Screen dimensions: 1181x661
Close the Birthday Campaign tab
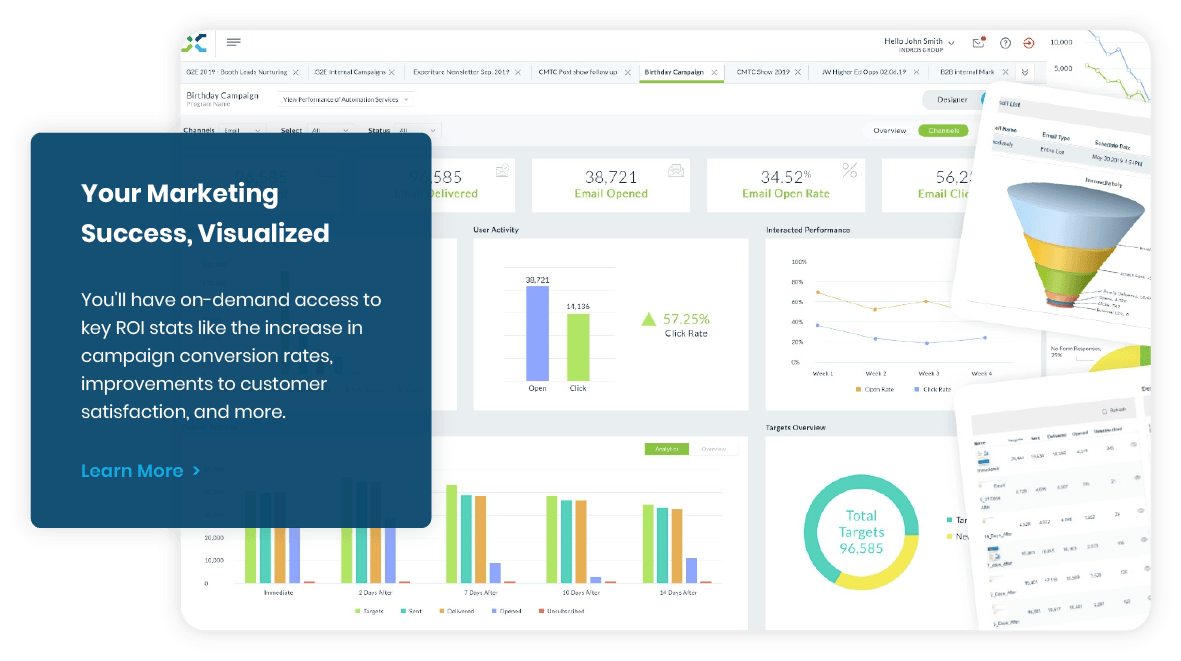tap(714, 72)
